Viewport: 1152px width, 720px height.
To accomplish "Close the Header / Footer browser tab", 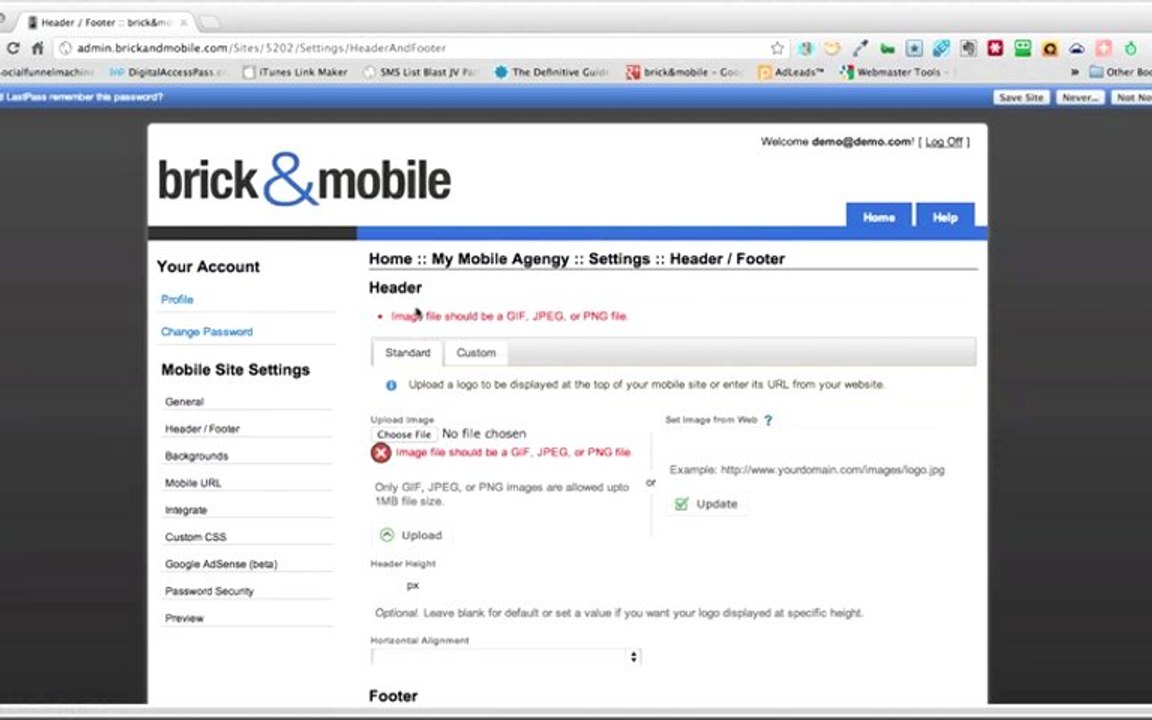I will pyautogui.click(x=184, y=23).
